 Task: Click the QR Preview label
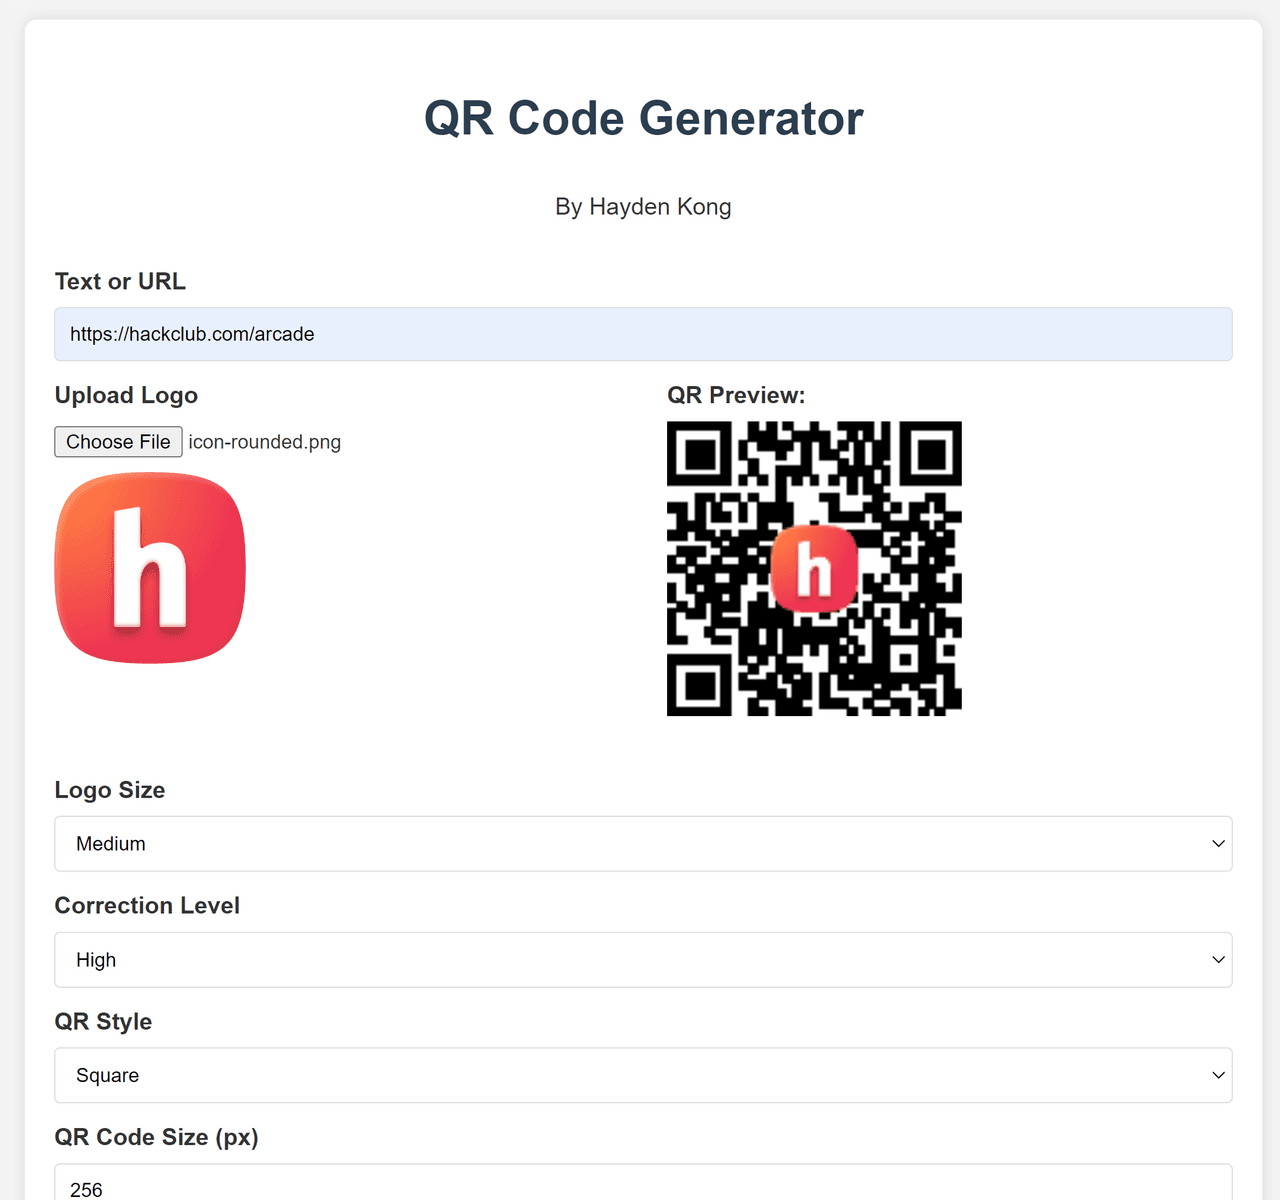[736, 395]
